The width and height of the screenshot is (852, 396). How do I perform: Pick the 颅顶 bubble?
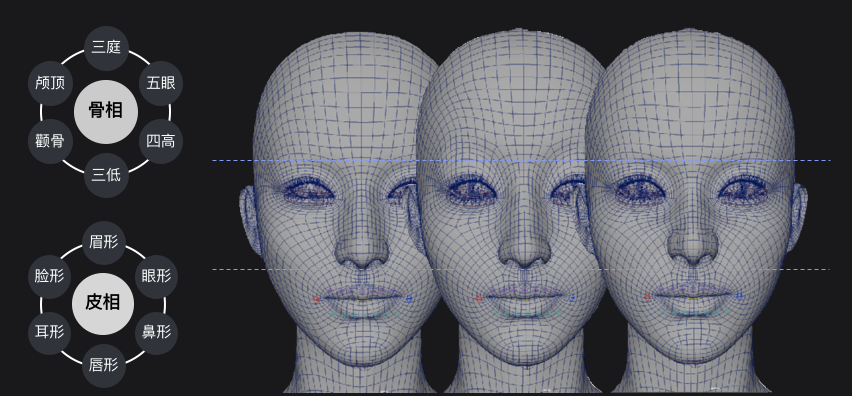pyautogui.click(x=49, y=84)
